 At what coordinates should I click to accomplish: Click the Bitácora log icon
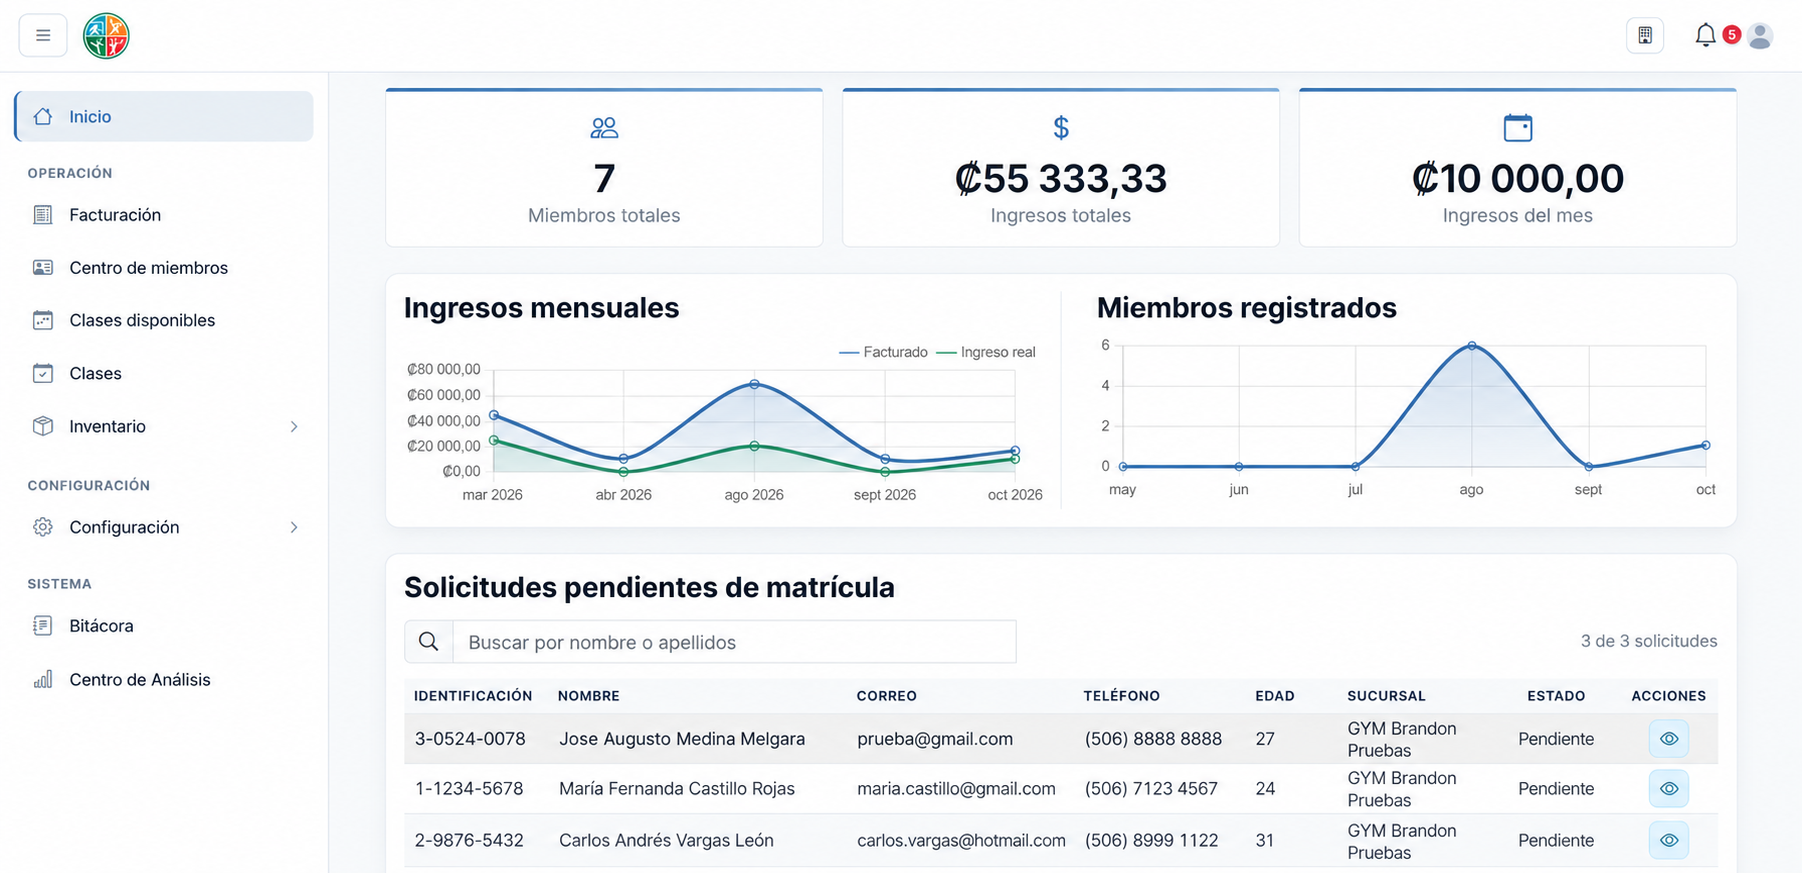[x=43, y=626]
